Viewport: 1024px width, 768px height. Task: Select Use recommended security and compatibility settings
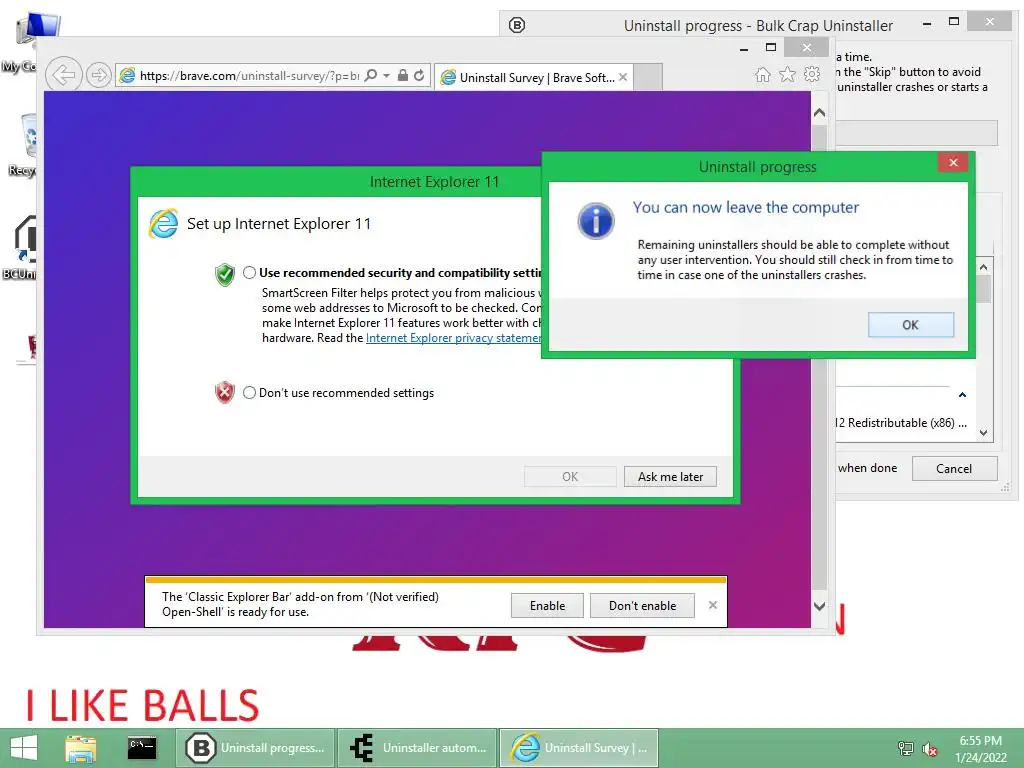[249, 272]
